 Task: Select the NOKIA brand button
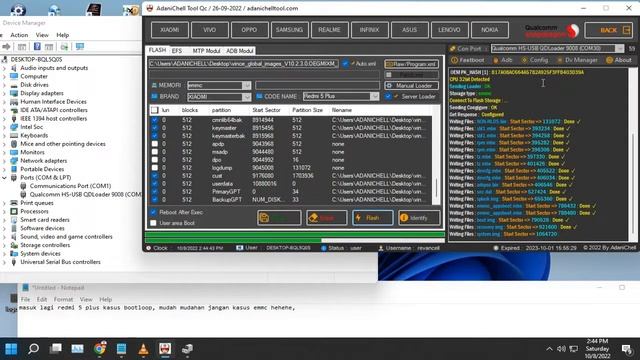(489, 30)
